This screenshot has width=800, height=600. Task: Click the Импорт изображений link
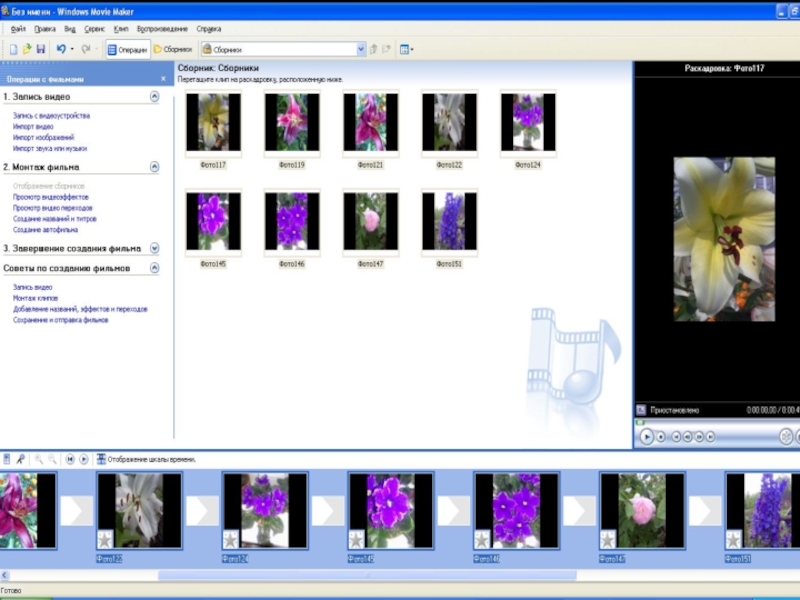click(43, 137)
